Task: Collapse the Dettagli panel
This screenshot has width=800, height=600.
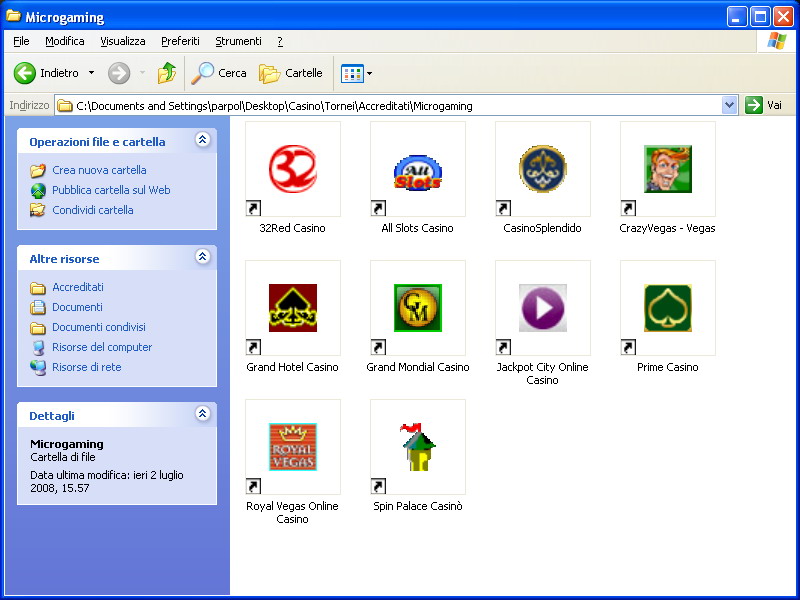Action: (x=203, y=413)
